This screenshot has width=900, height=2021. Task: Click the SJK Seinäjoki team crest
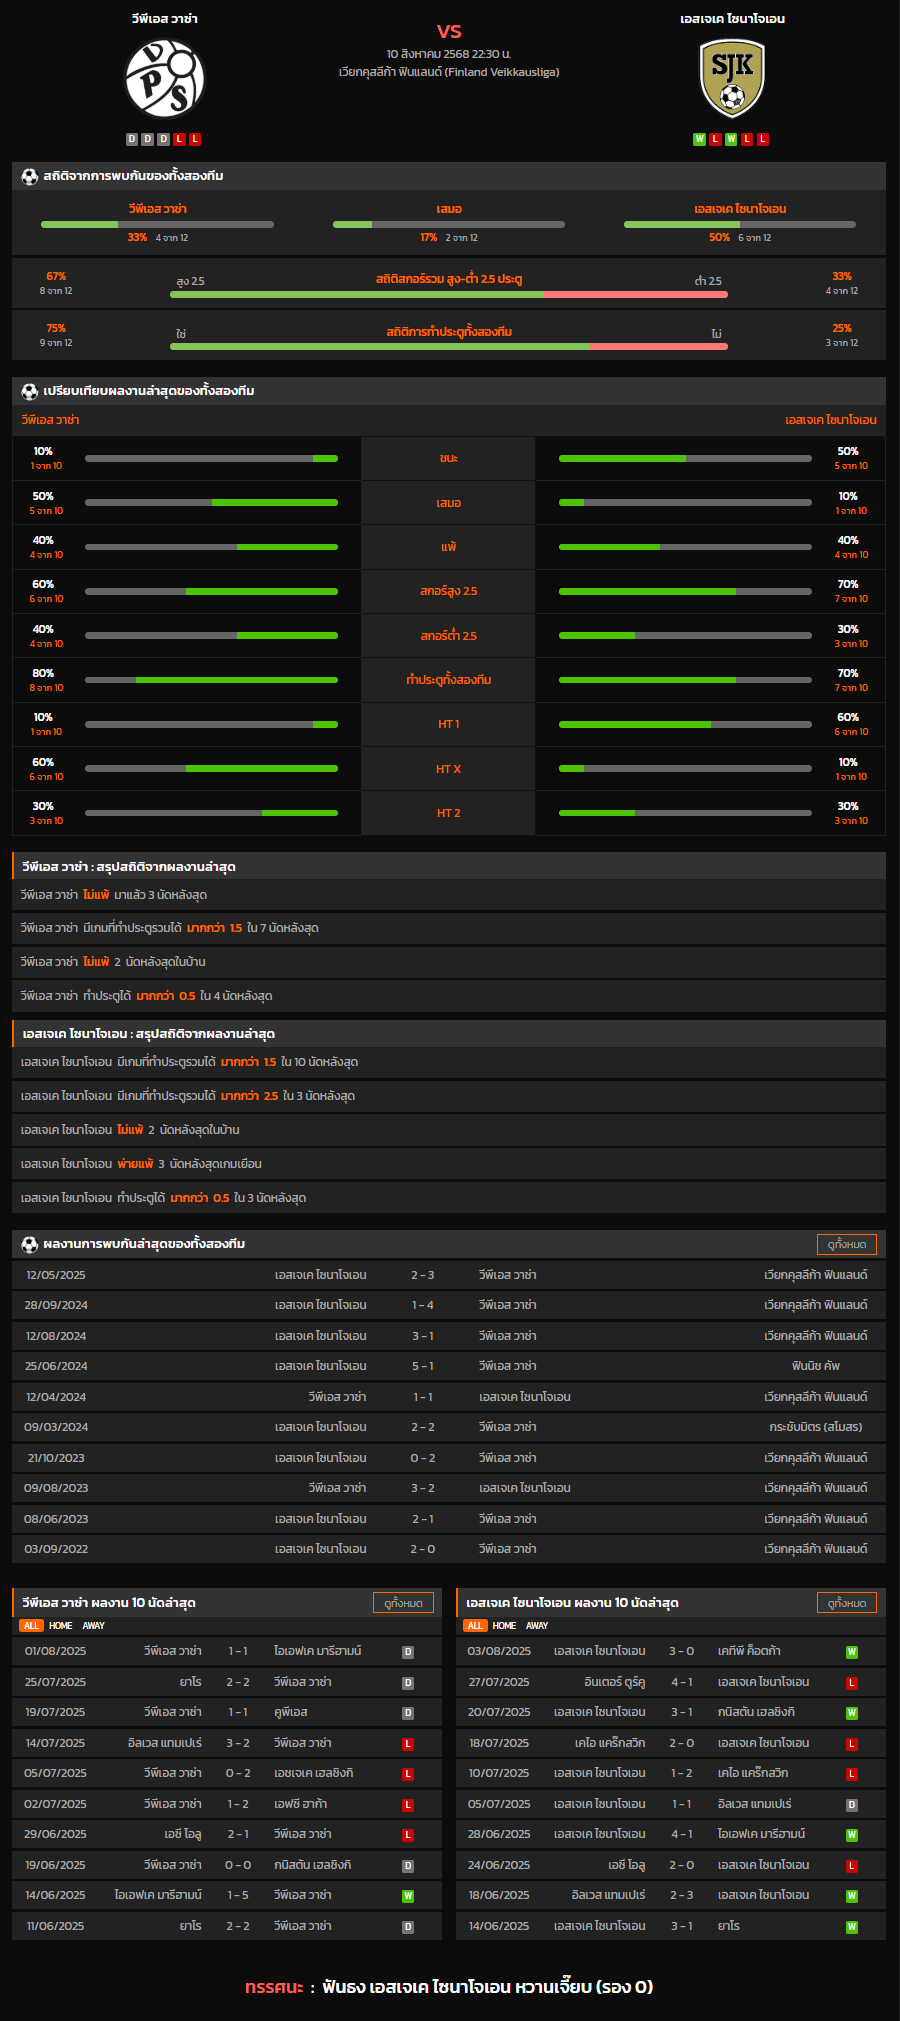[x=732, y=78]
